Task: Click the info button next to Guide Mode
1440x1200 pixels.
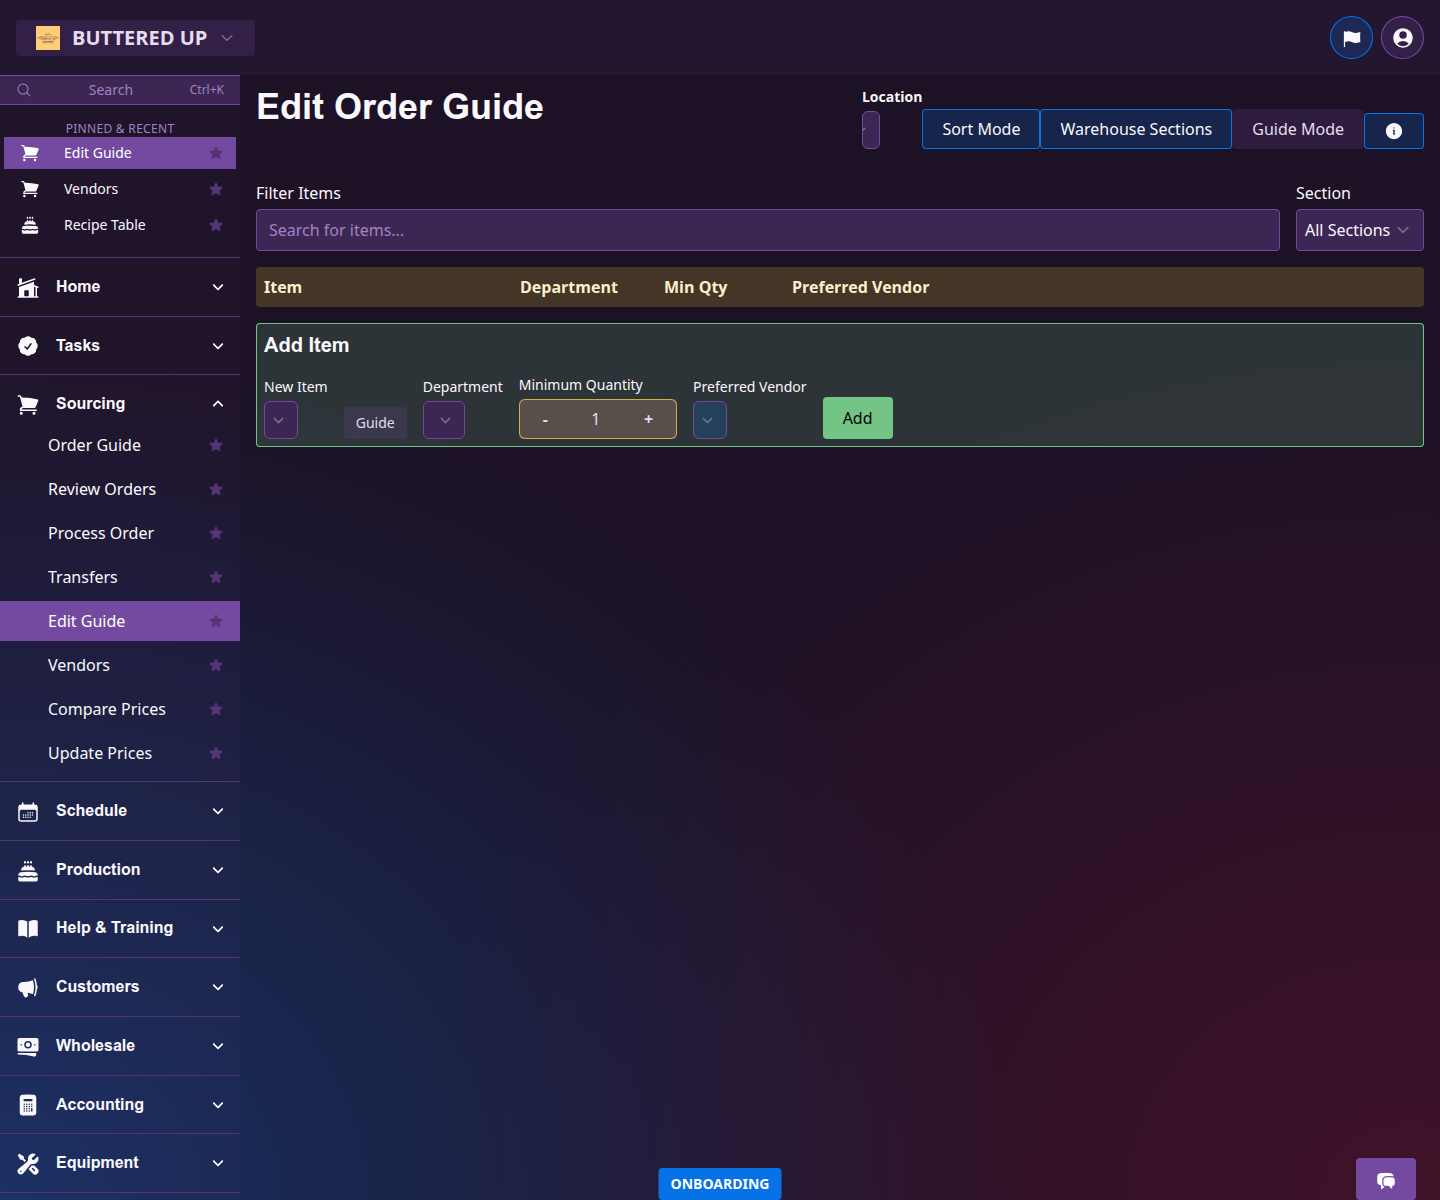Action: (x=1393, y=130)
